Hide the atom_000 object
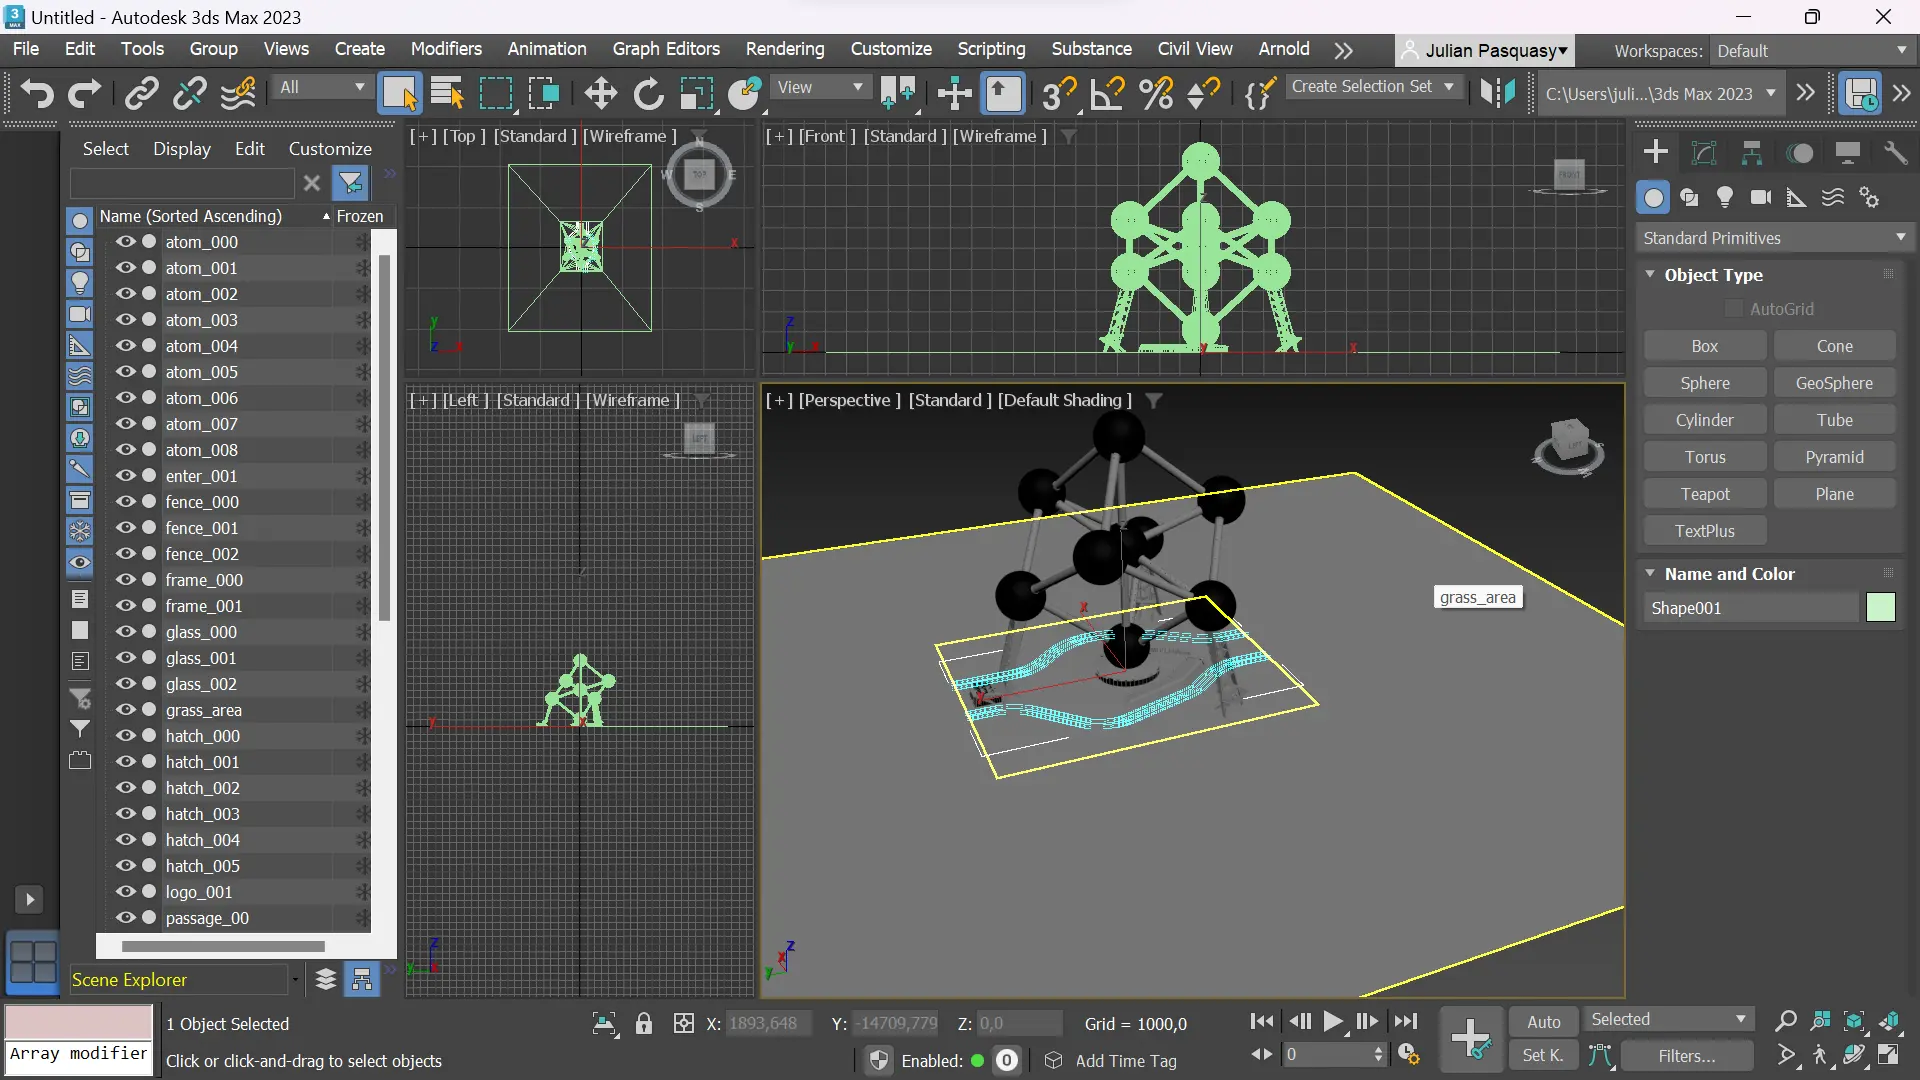This screenshot has width=1920, height=1080. pos(125,242)
